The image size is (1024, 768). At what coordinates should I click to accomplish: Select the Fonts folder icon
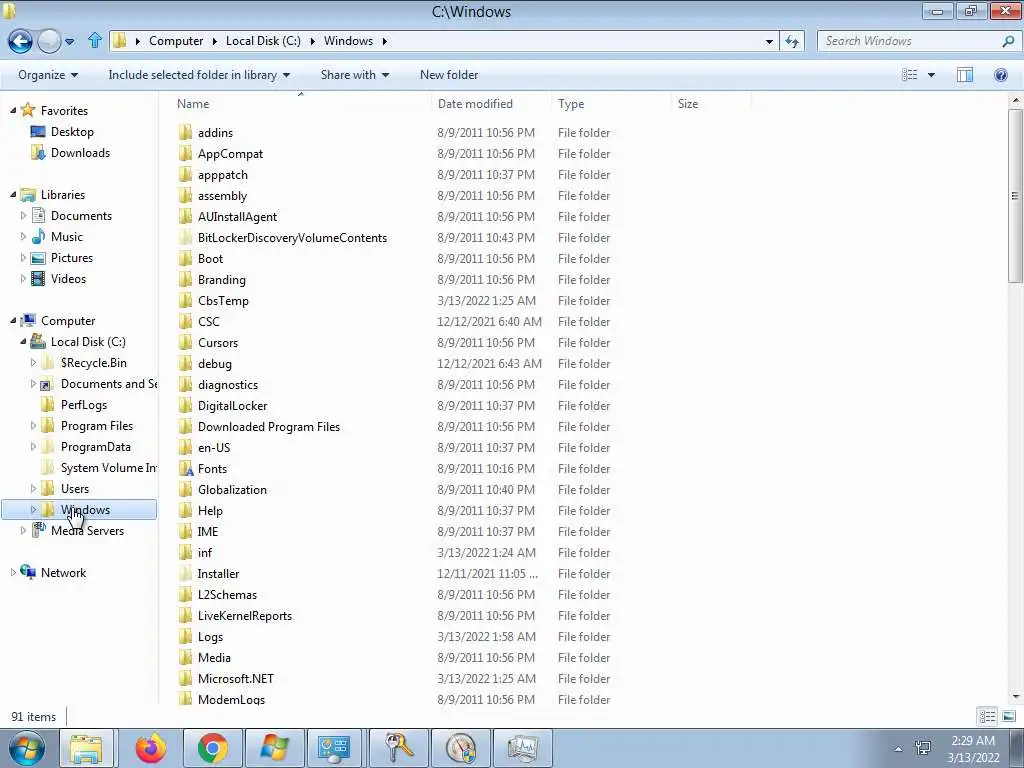point(185,468)
